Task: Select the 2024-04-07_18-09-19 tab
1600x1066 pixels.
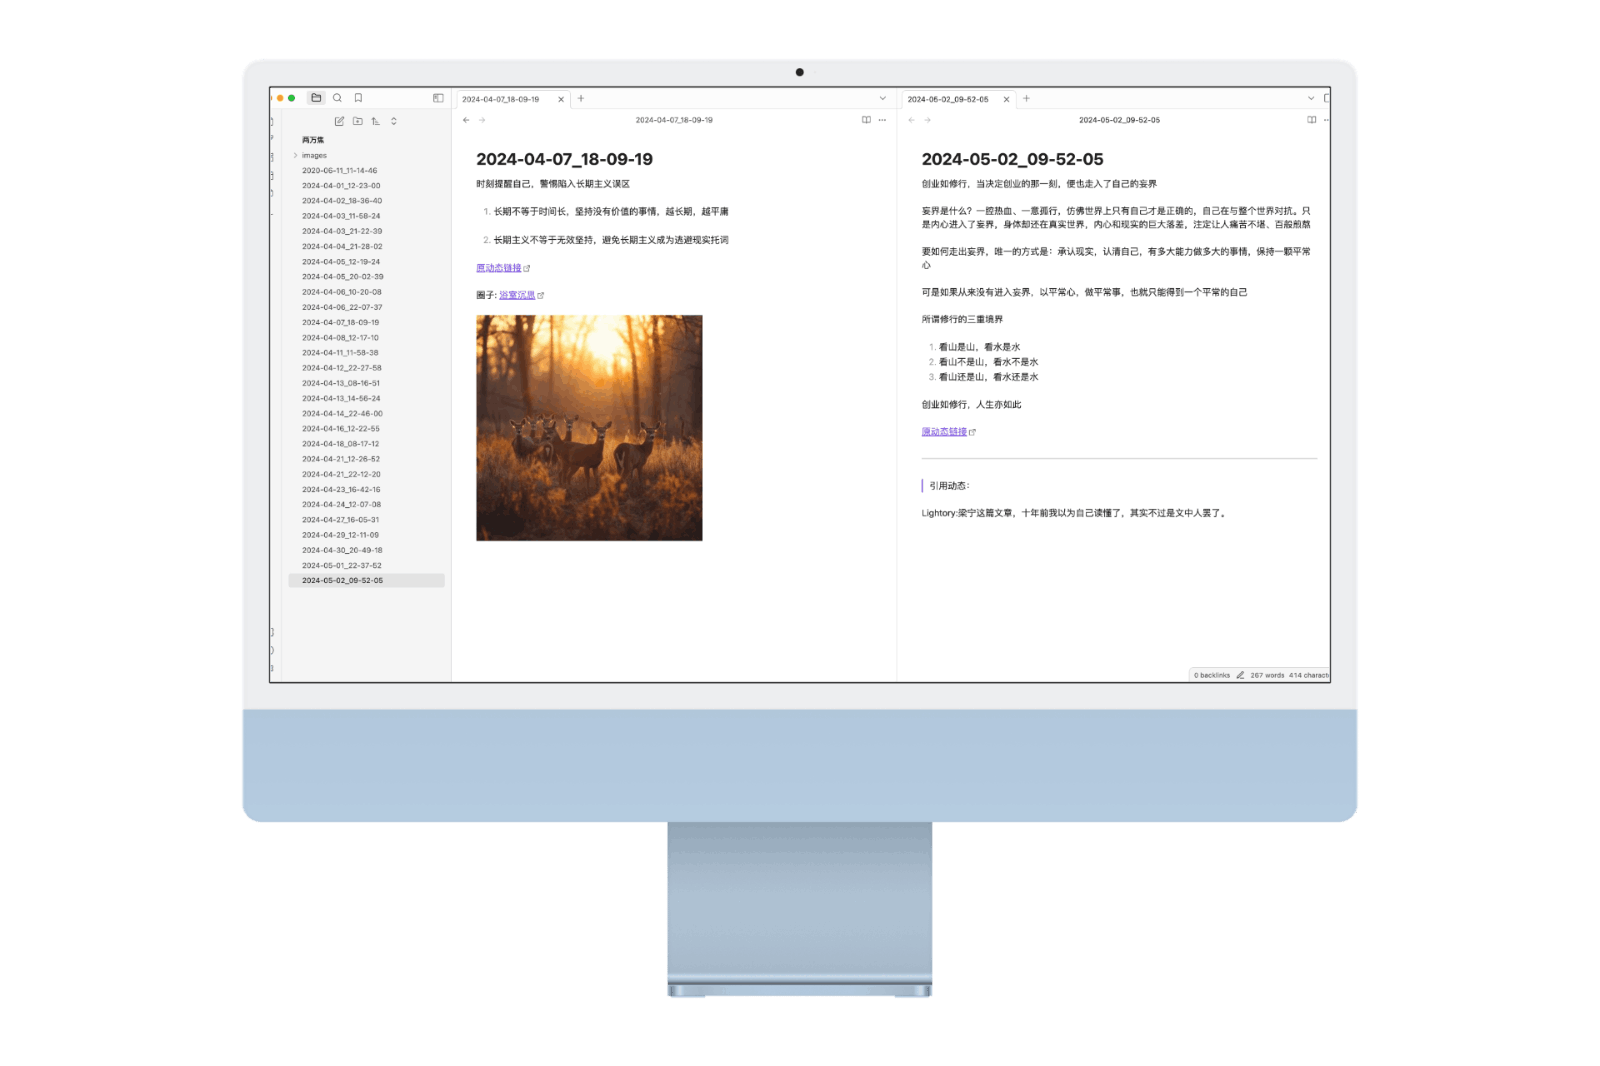Action: point(501,99)
